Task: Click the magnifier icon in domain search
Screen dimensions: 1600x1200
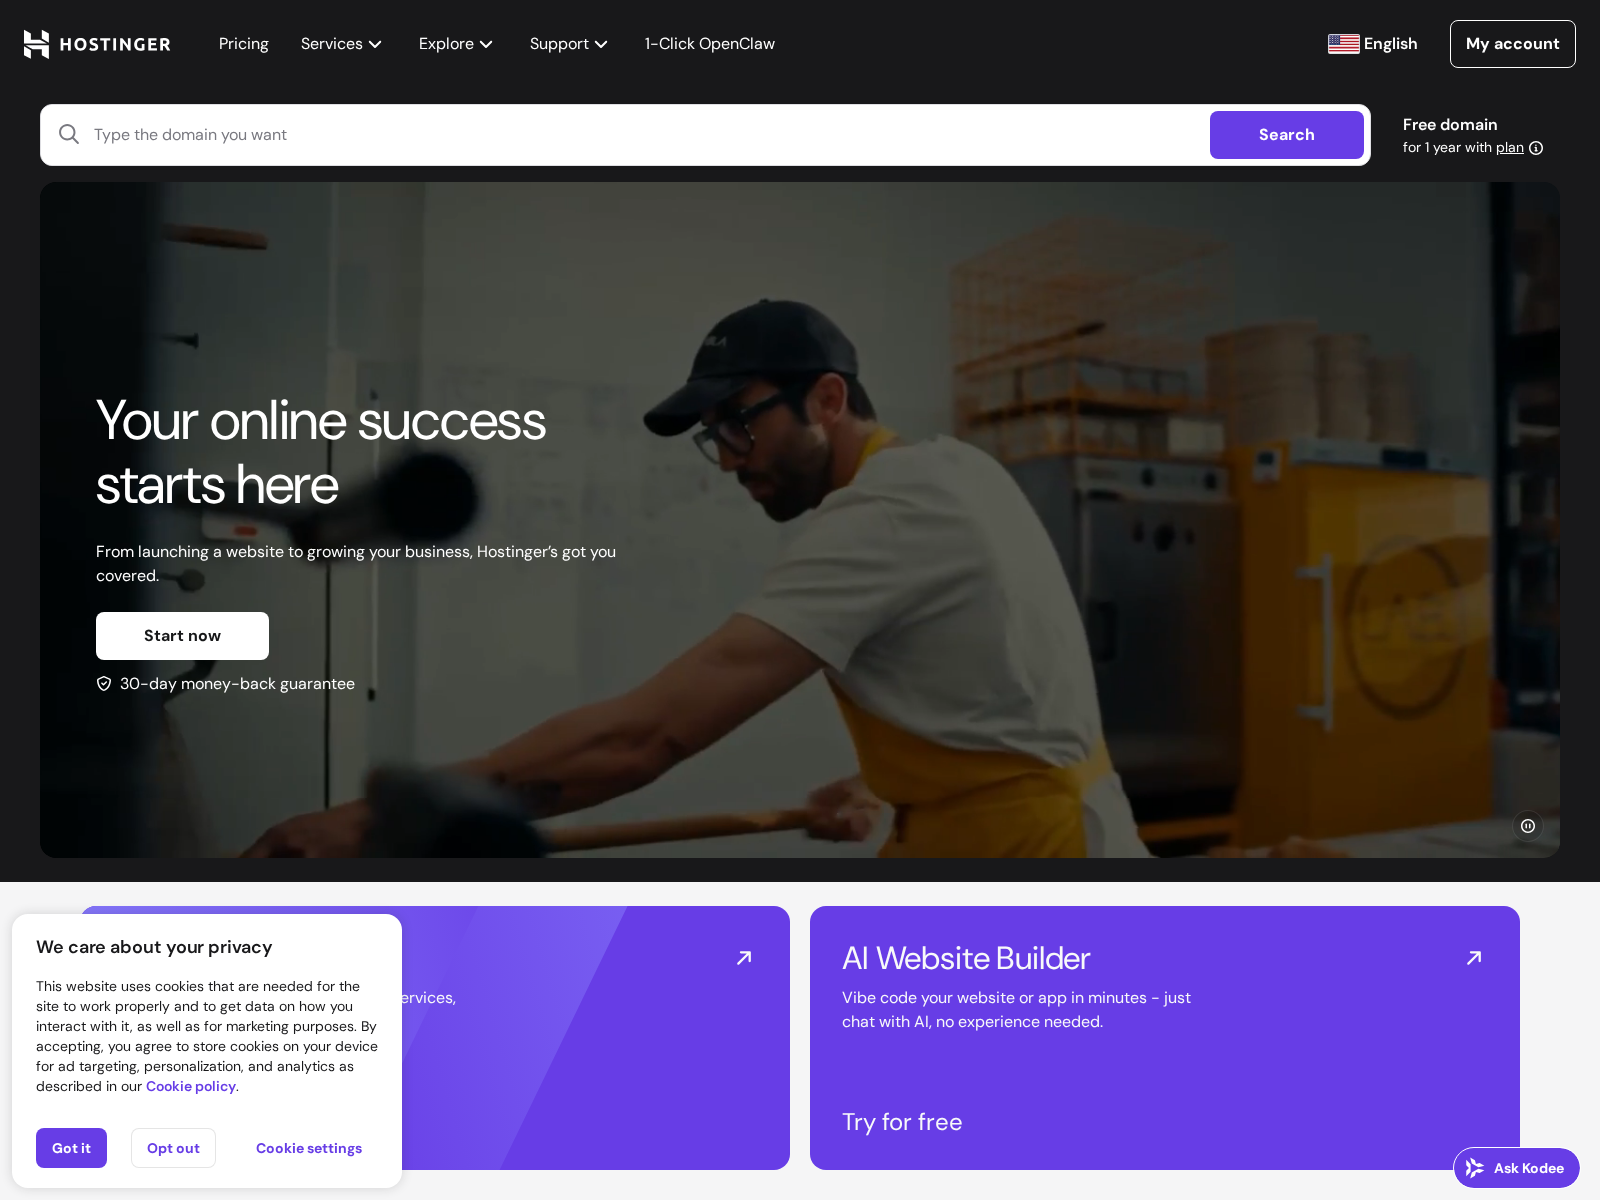Action: [69, 134]
